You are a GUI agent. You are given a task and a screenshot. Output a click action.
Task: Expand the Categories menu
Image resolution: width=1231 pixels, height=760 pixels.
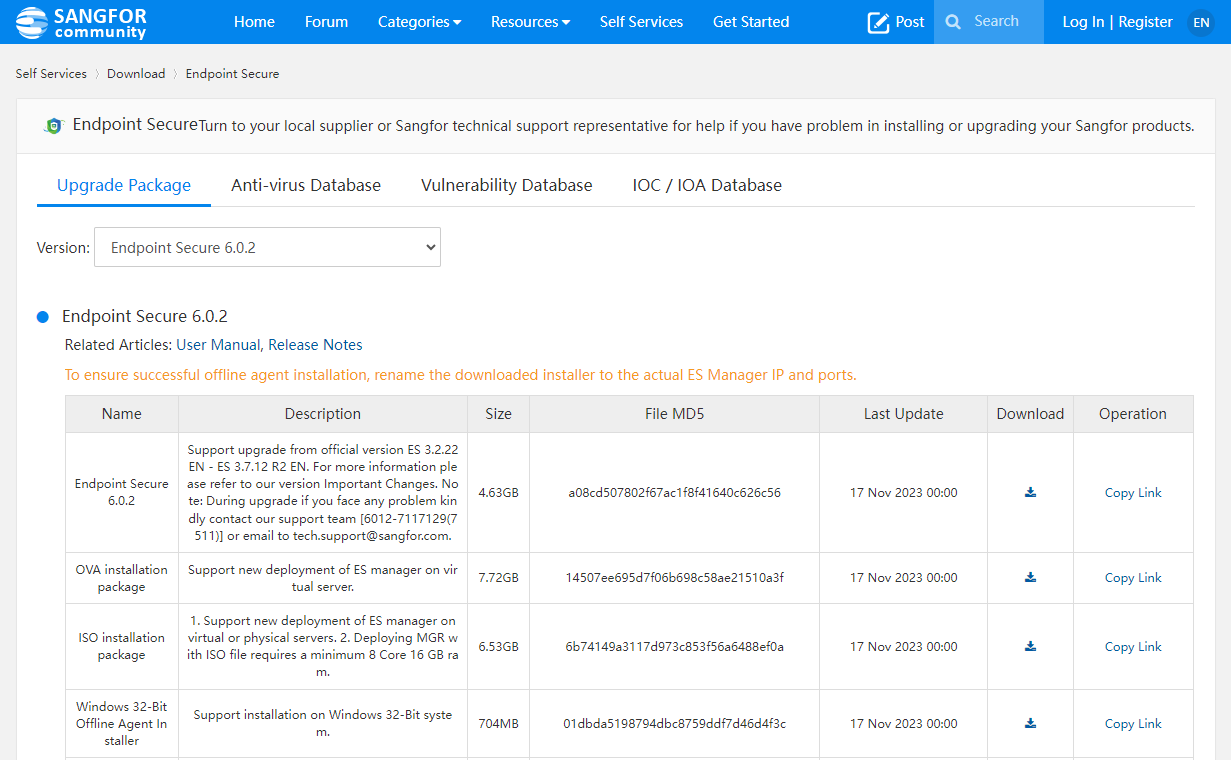tap(419, 22)
